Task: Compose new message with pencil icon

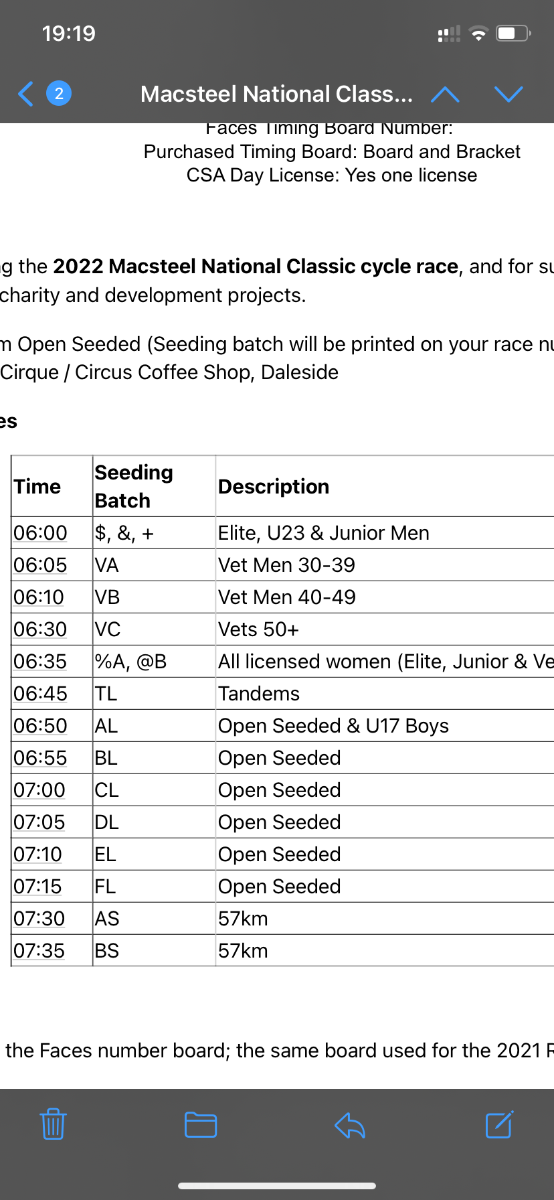Action: click(x=499, y=1124)
